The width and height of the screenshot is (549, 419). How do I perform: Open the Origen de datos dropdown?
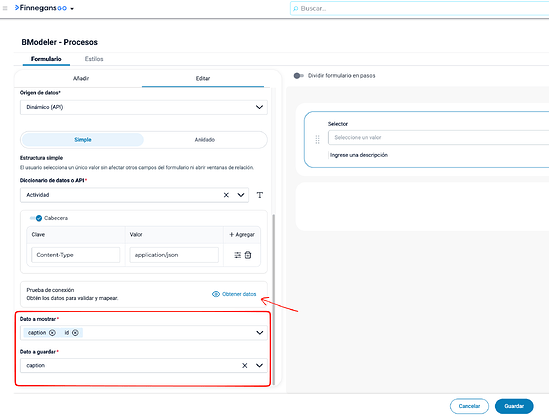pos(144,107)
